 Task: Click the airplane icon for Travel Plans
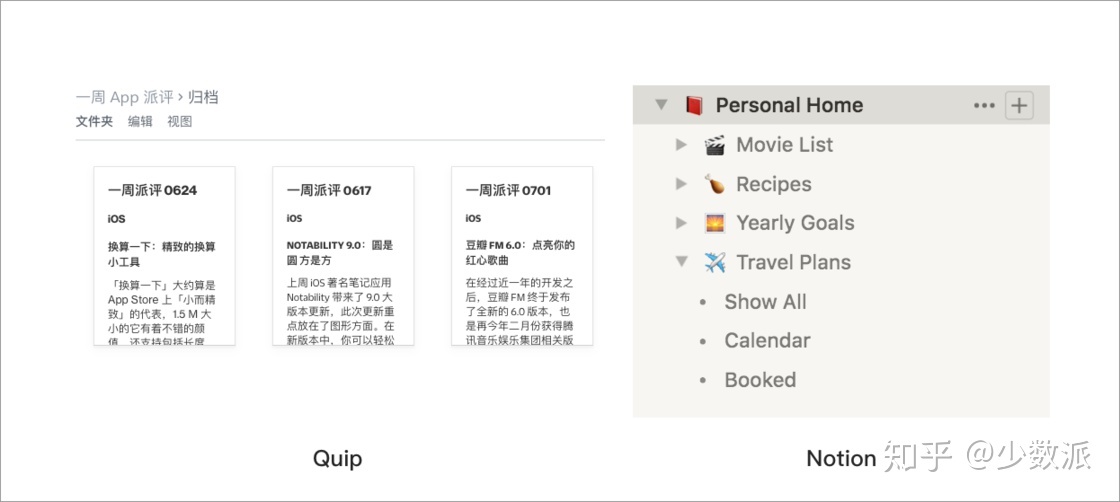coord(714,262)
